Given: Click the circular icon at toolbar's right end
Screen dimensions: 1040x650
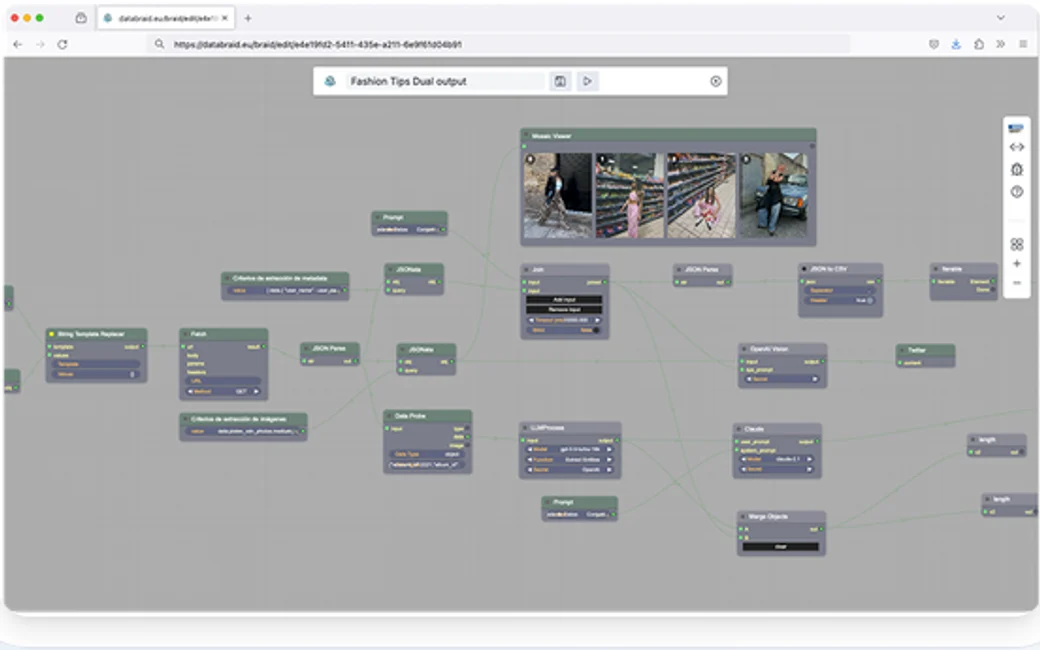Looking at the screenshot, I should point(716,82).
